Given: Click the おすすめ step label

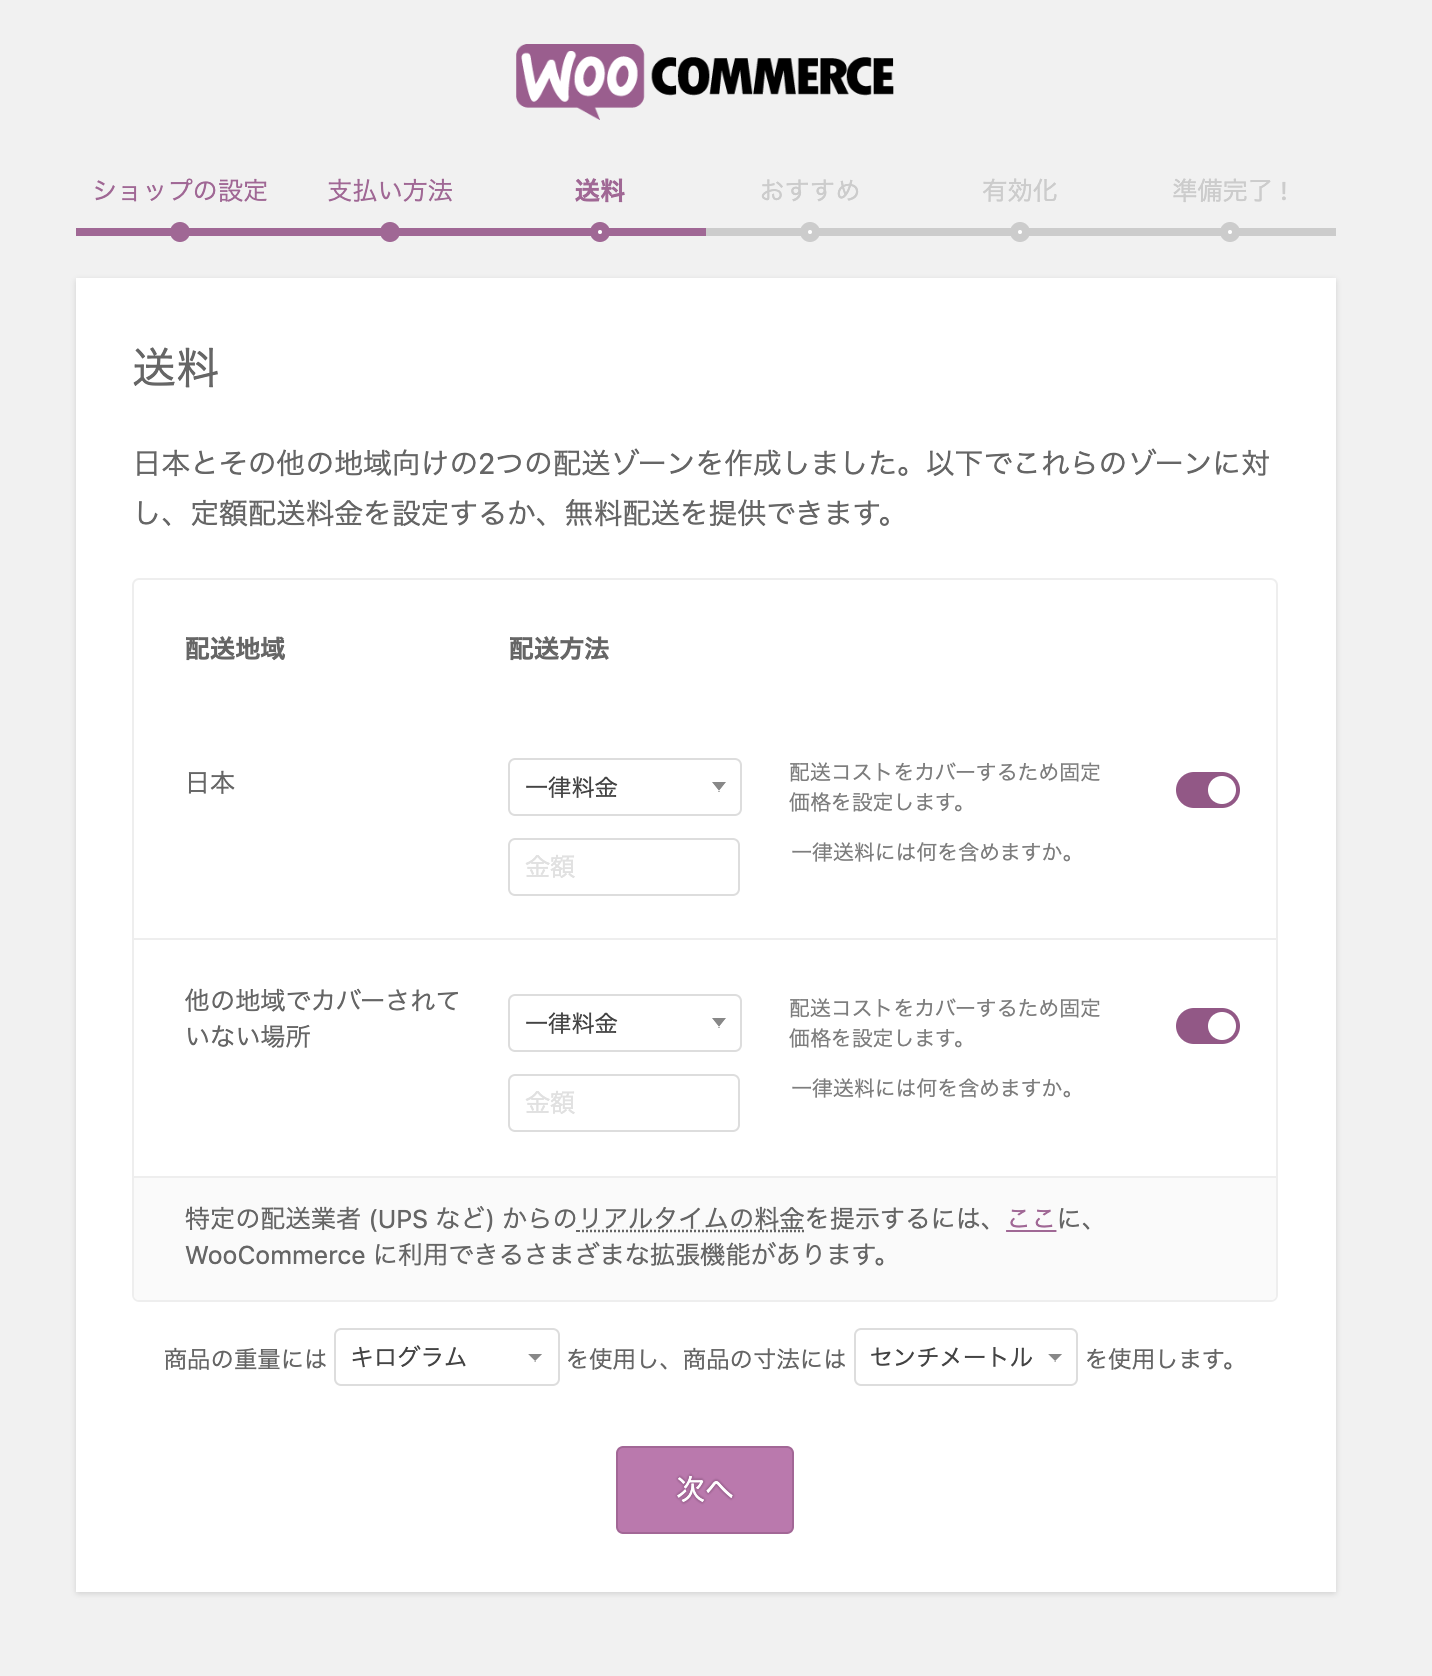Looking at the screenshot, I should (x=810, y=190).
